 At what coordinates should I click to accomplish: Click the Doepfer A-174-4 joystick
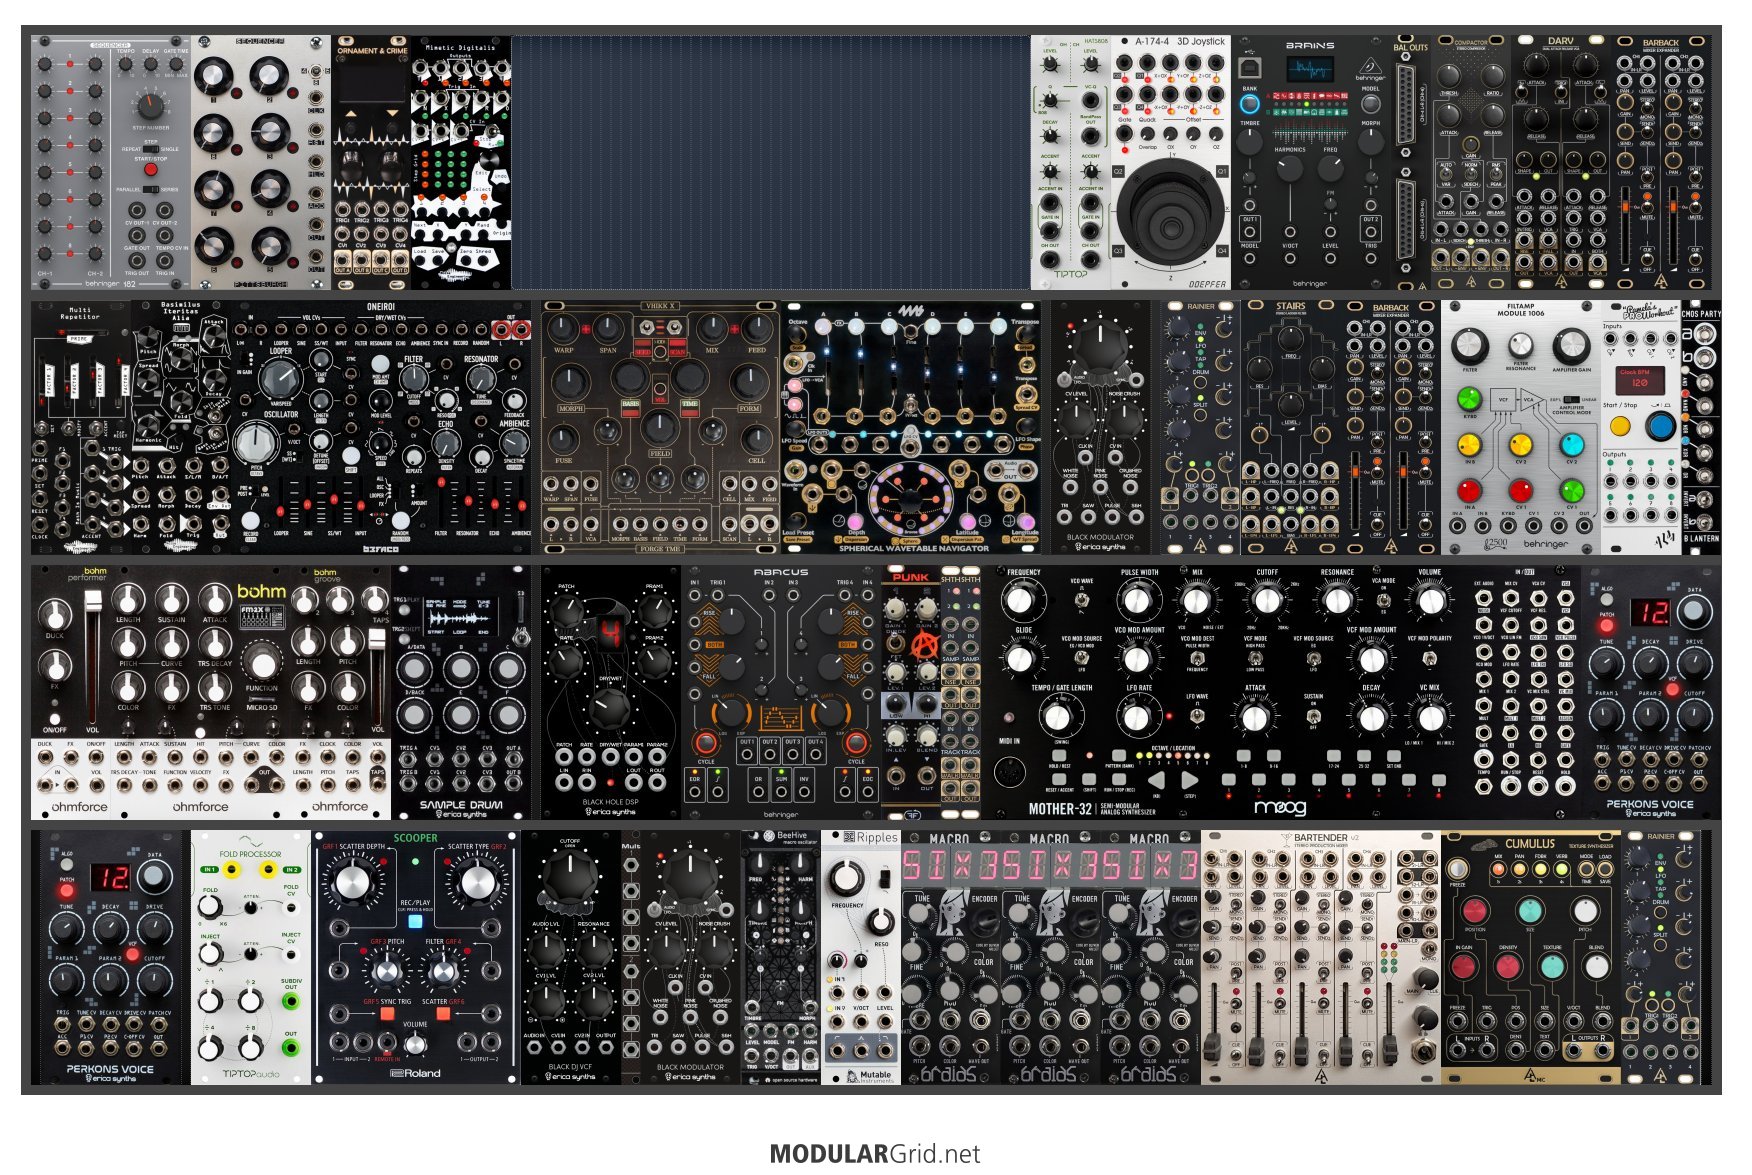tap(1171, 211)
